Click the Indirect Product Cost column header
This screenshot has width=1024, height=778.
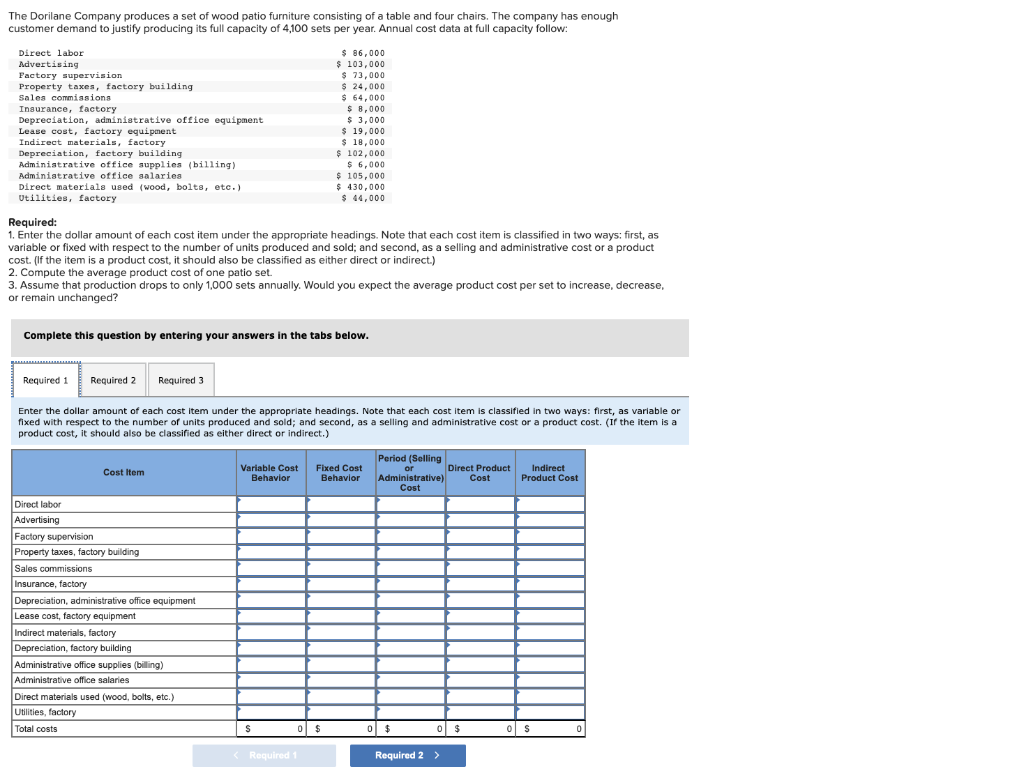(x=550, y=473)
